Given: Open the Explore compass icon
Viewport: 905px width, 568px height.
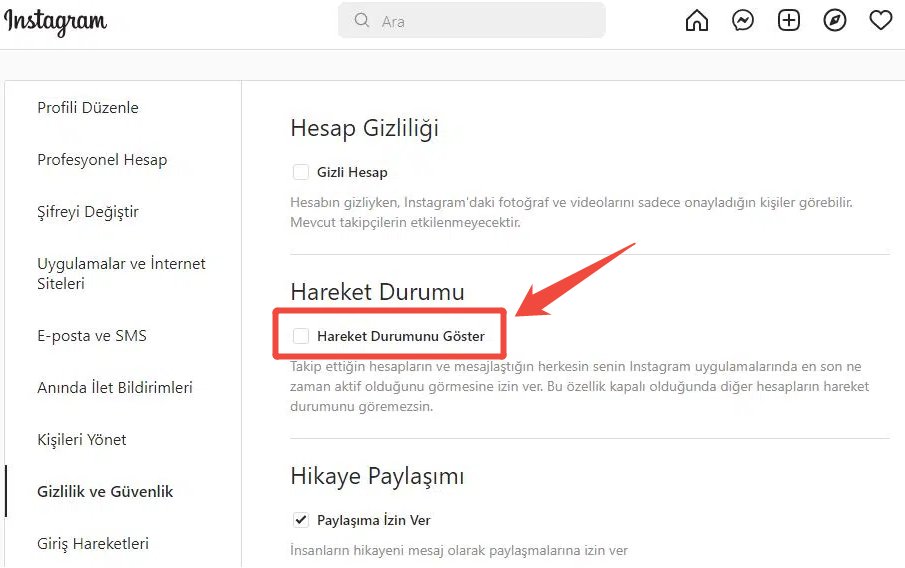Looking at the screenshot, I should 835,21.
